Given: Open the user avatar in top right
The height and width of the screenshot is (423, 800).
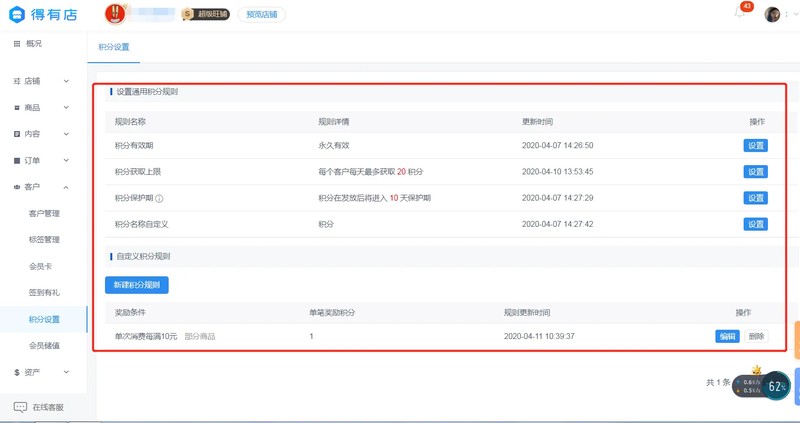Looking at the screenshot, I should [x=772, y=14].
